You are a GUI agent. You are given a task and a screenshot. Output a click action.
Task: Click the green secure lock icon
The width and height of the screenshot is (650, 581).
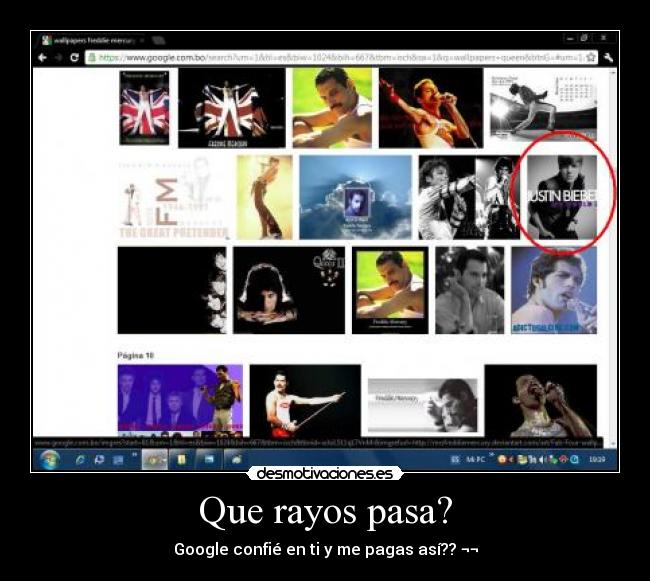pyautogui.click(x=92, y=57)
